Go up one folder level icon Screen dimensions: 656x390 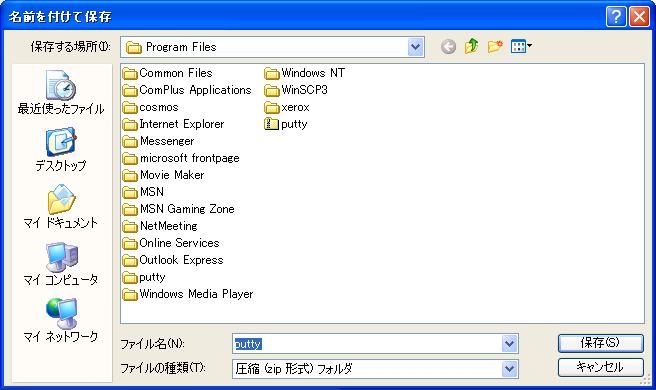(472, 46)
